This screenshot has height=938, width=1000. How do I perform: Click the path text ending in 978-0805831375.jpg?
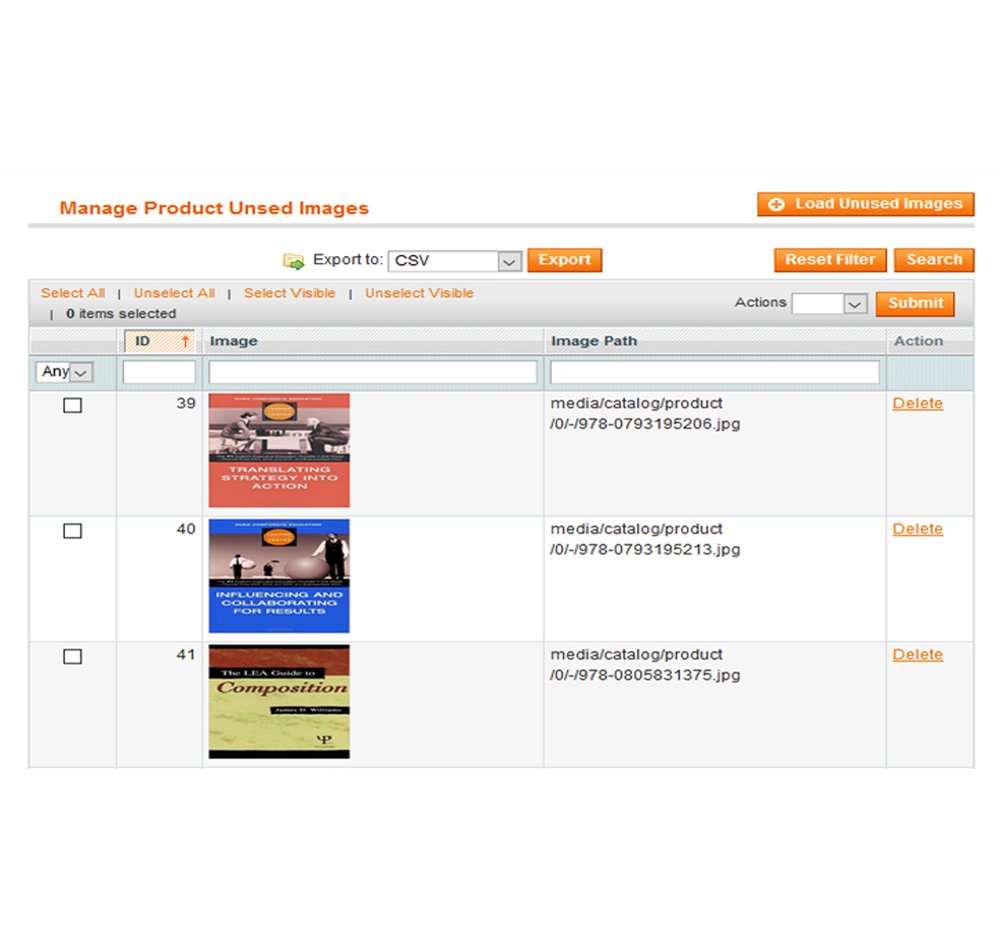pyautogui.click(x=645, y=665)
